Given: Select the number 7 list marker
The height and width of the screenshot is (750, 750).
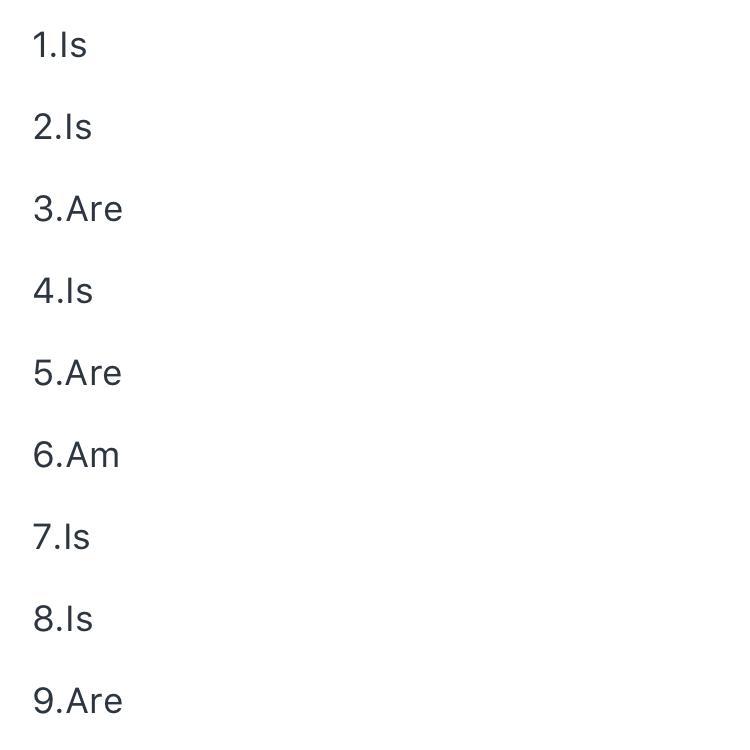Looking at the screenshot, I should coord(45,537).
